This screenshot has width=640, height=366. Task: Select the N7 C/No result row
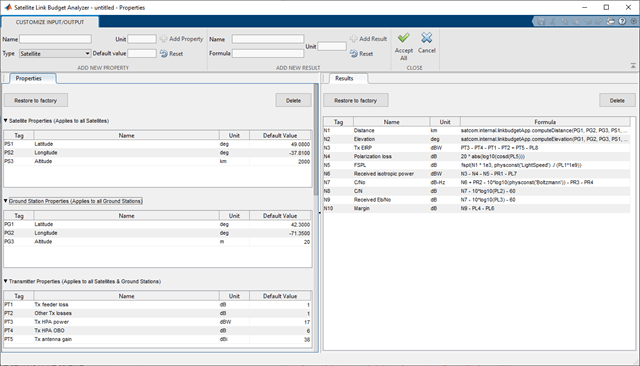pyautogui.click(x=476, y=182)
